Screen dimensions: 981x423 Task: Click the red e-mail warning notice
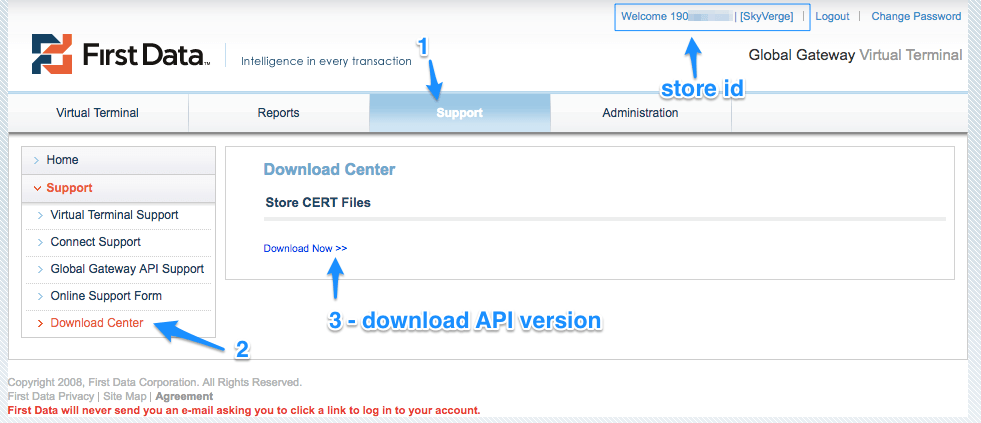click(x=244, y=410)
